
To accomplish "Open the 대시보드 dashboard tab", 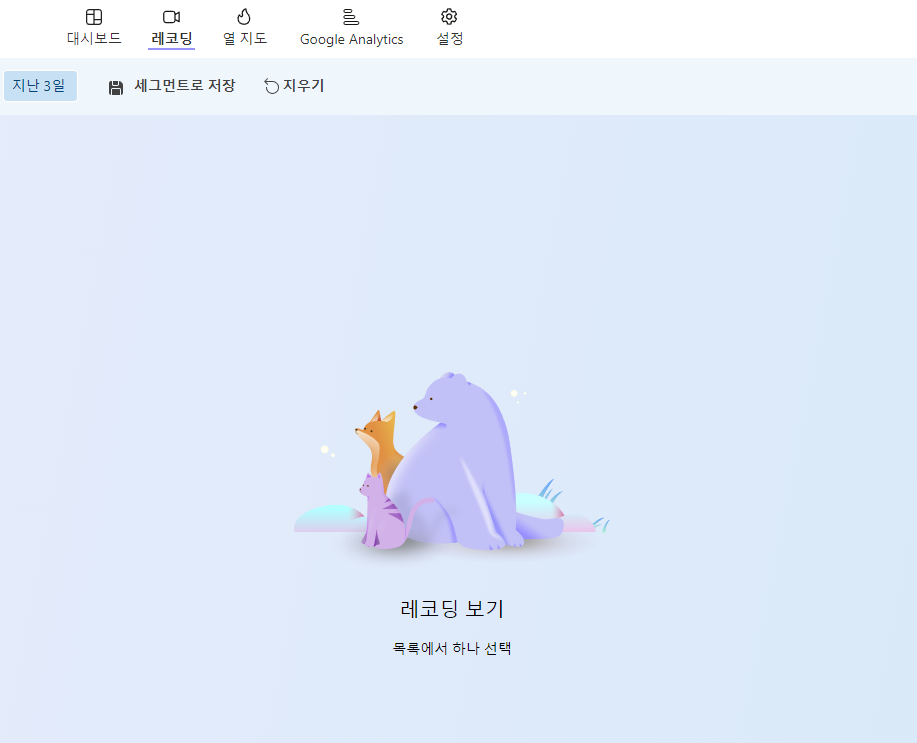I will click(94, 27).
